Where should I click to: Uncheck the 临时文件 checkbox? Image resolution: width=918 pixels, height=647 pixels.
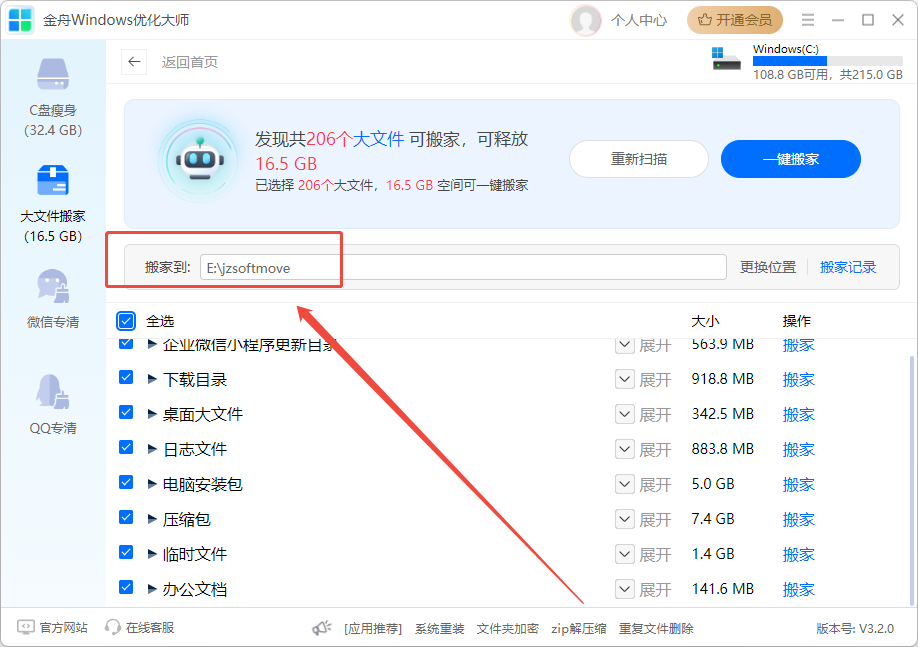(126, 552)
